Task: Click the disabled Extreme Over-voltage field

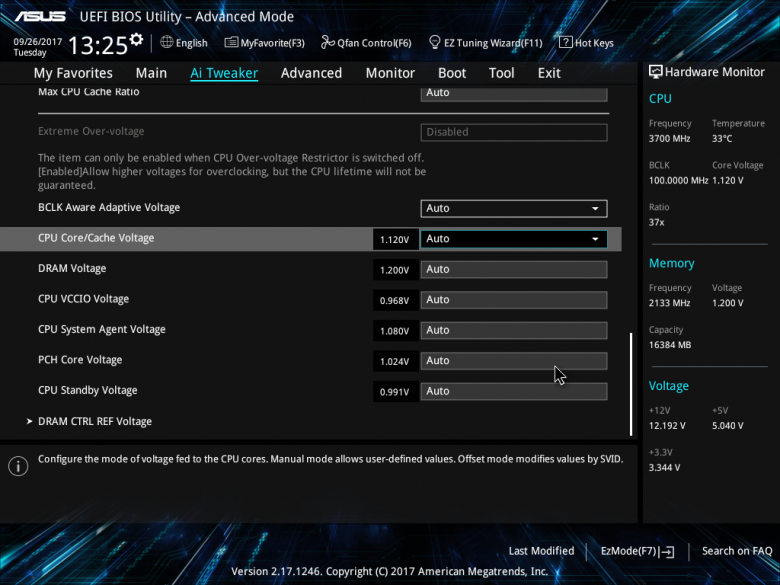Action: pos(514,132)
